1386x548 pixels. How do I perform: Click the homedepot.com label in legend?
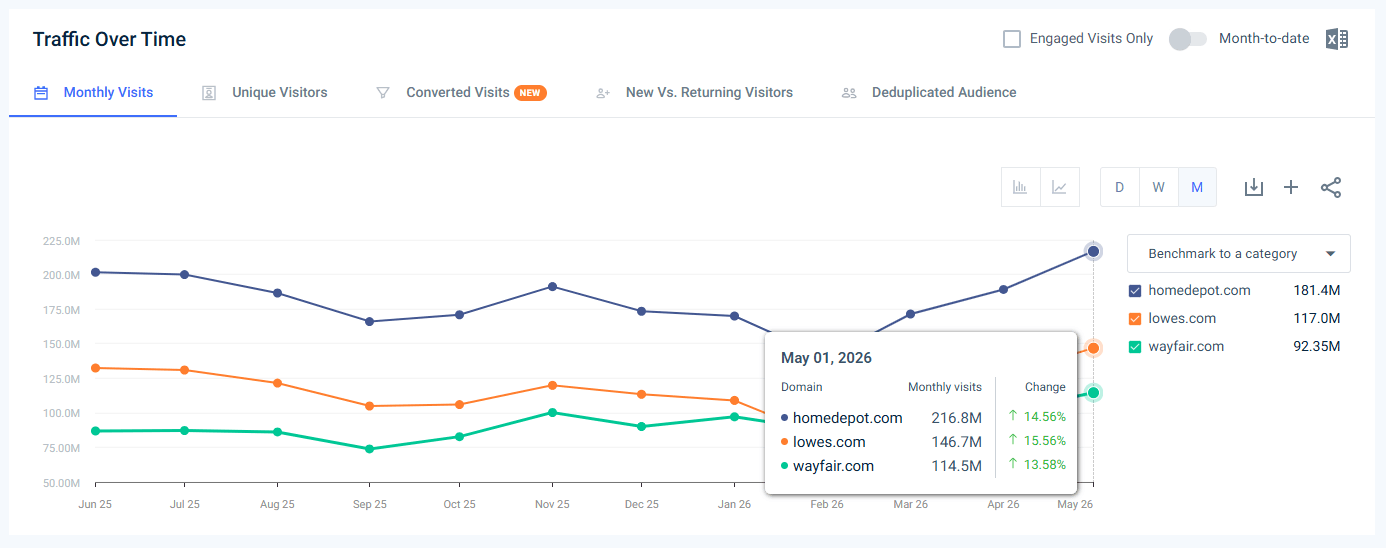[x=1199, y=291]
